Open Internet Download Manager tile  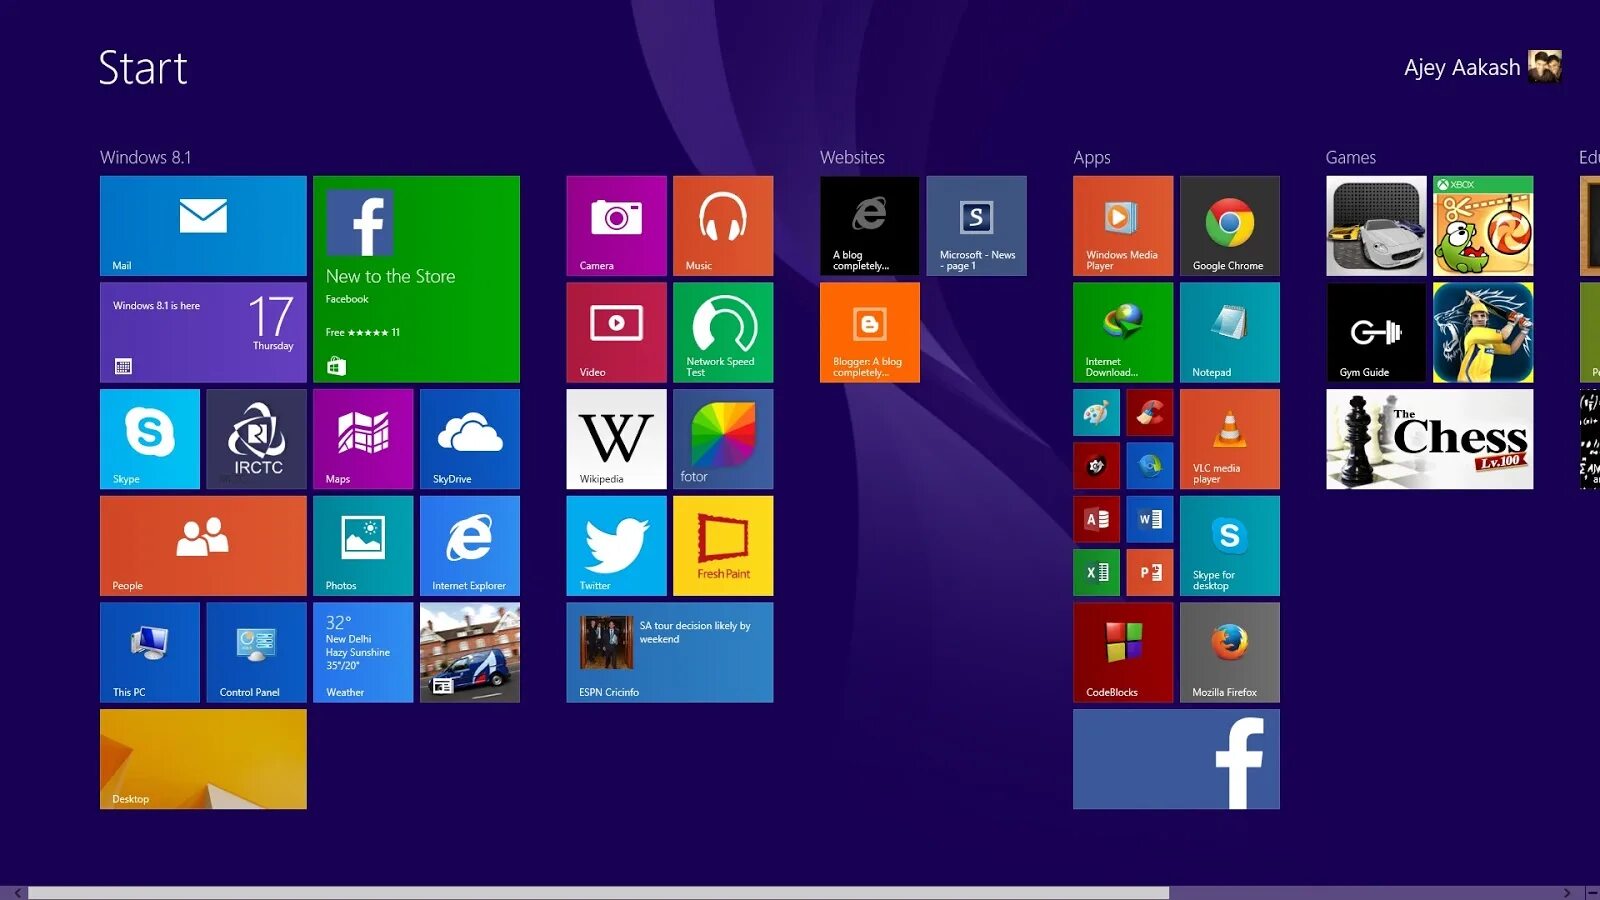1123,332
